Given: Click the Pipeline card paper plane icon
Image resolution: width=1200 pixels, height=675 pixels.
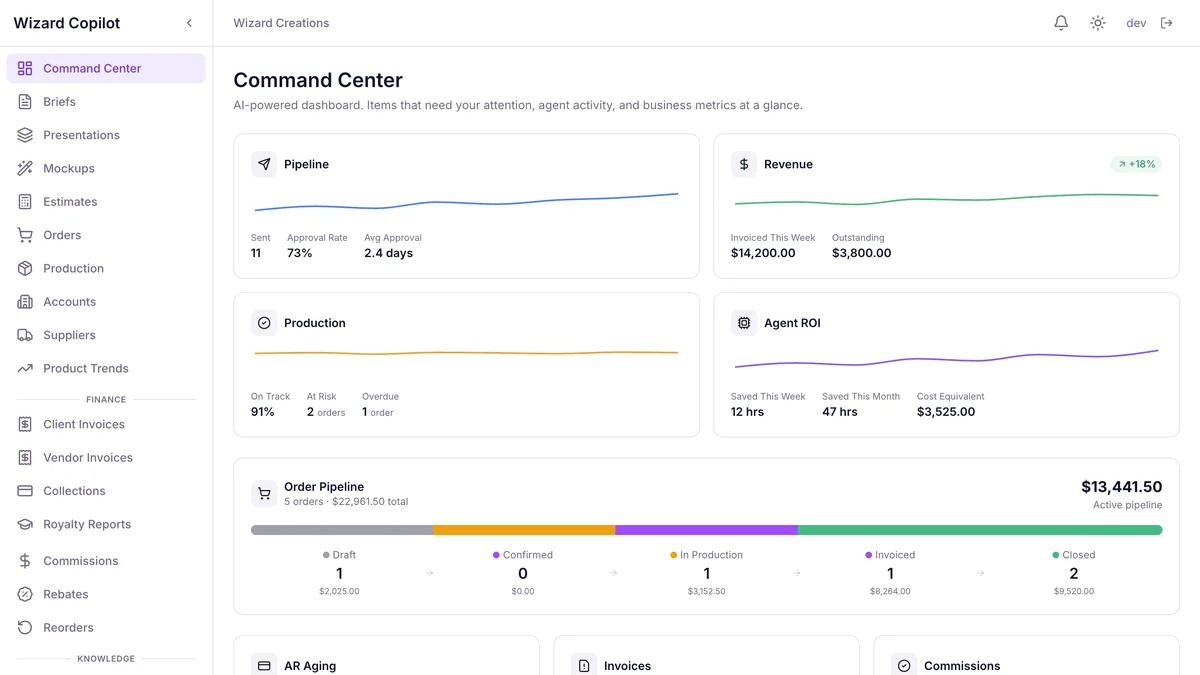Looking at the screenshot, I should pos(264,164).
